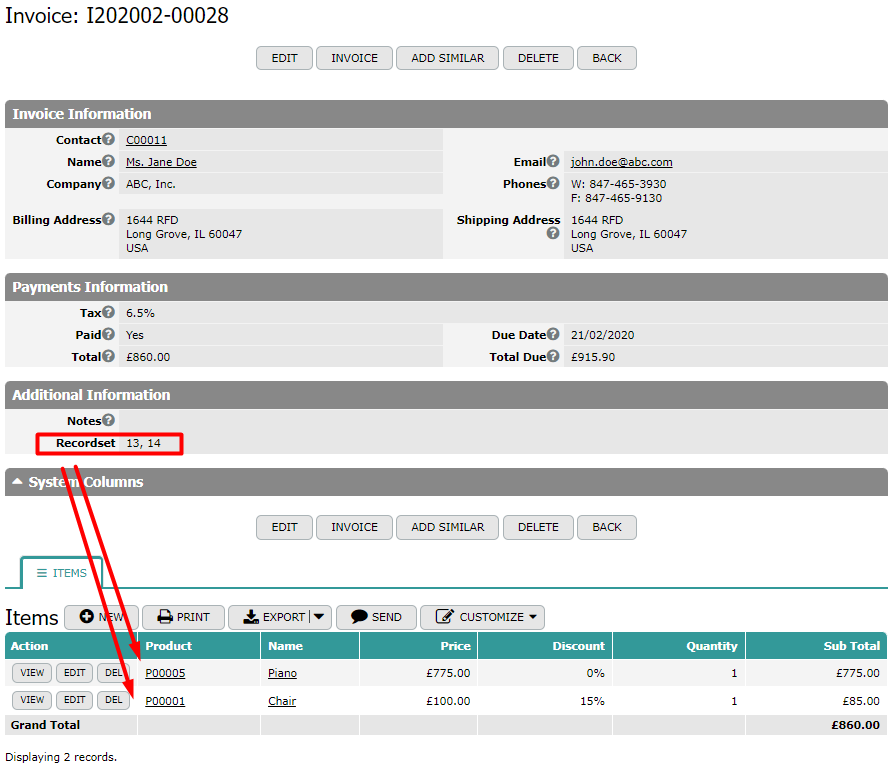The width and height of the screenshot is (895, 768).
Task: Open the Export dropdown arrow
Action: pos(319,617)
